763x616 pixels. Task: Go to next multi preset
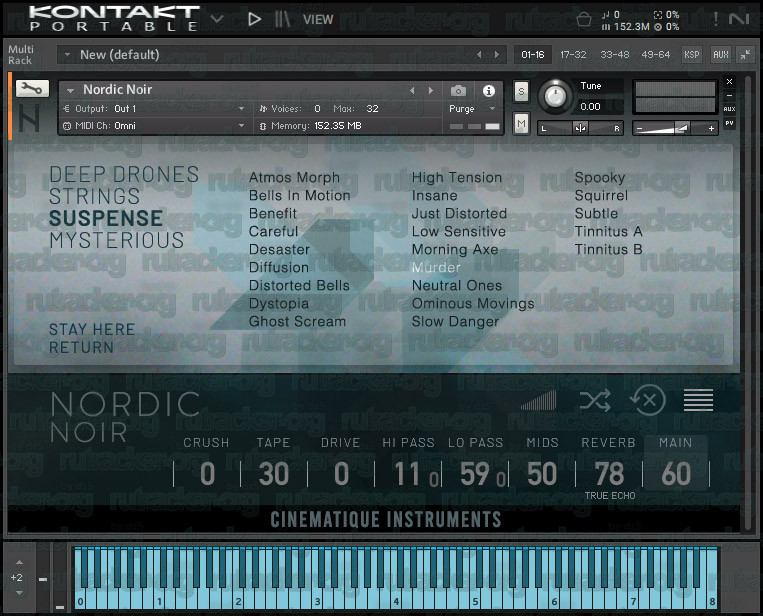tap(497, 54)
